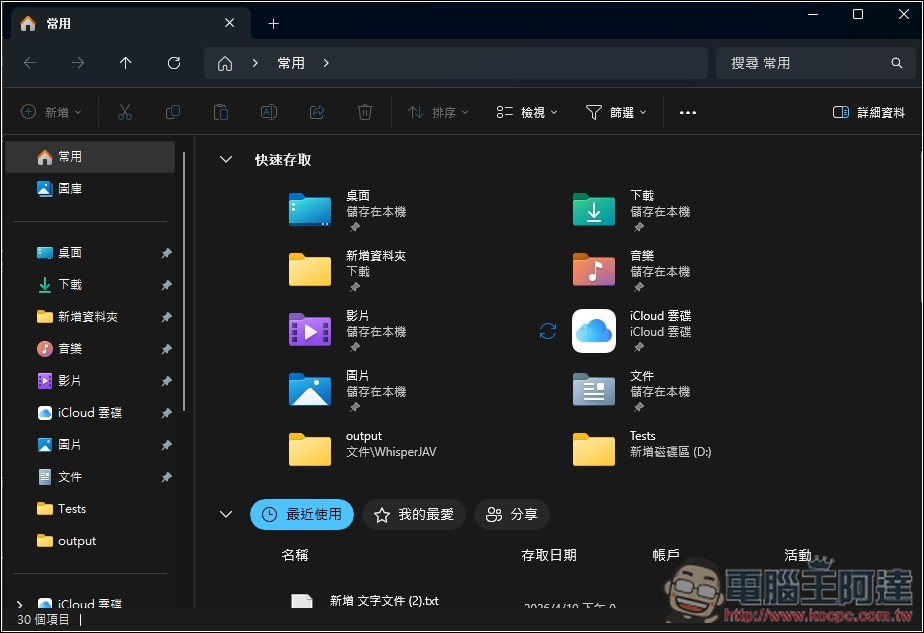Select the Cut icon on the toolbar
This screenshot has width=924, height=633.
(124, 112)
